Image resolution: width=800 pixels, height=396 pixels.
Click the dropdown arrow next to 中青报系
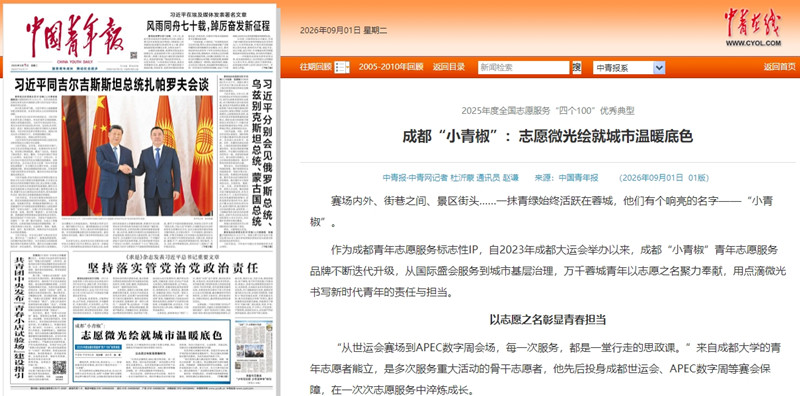click(x=659, y=67)
